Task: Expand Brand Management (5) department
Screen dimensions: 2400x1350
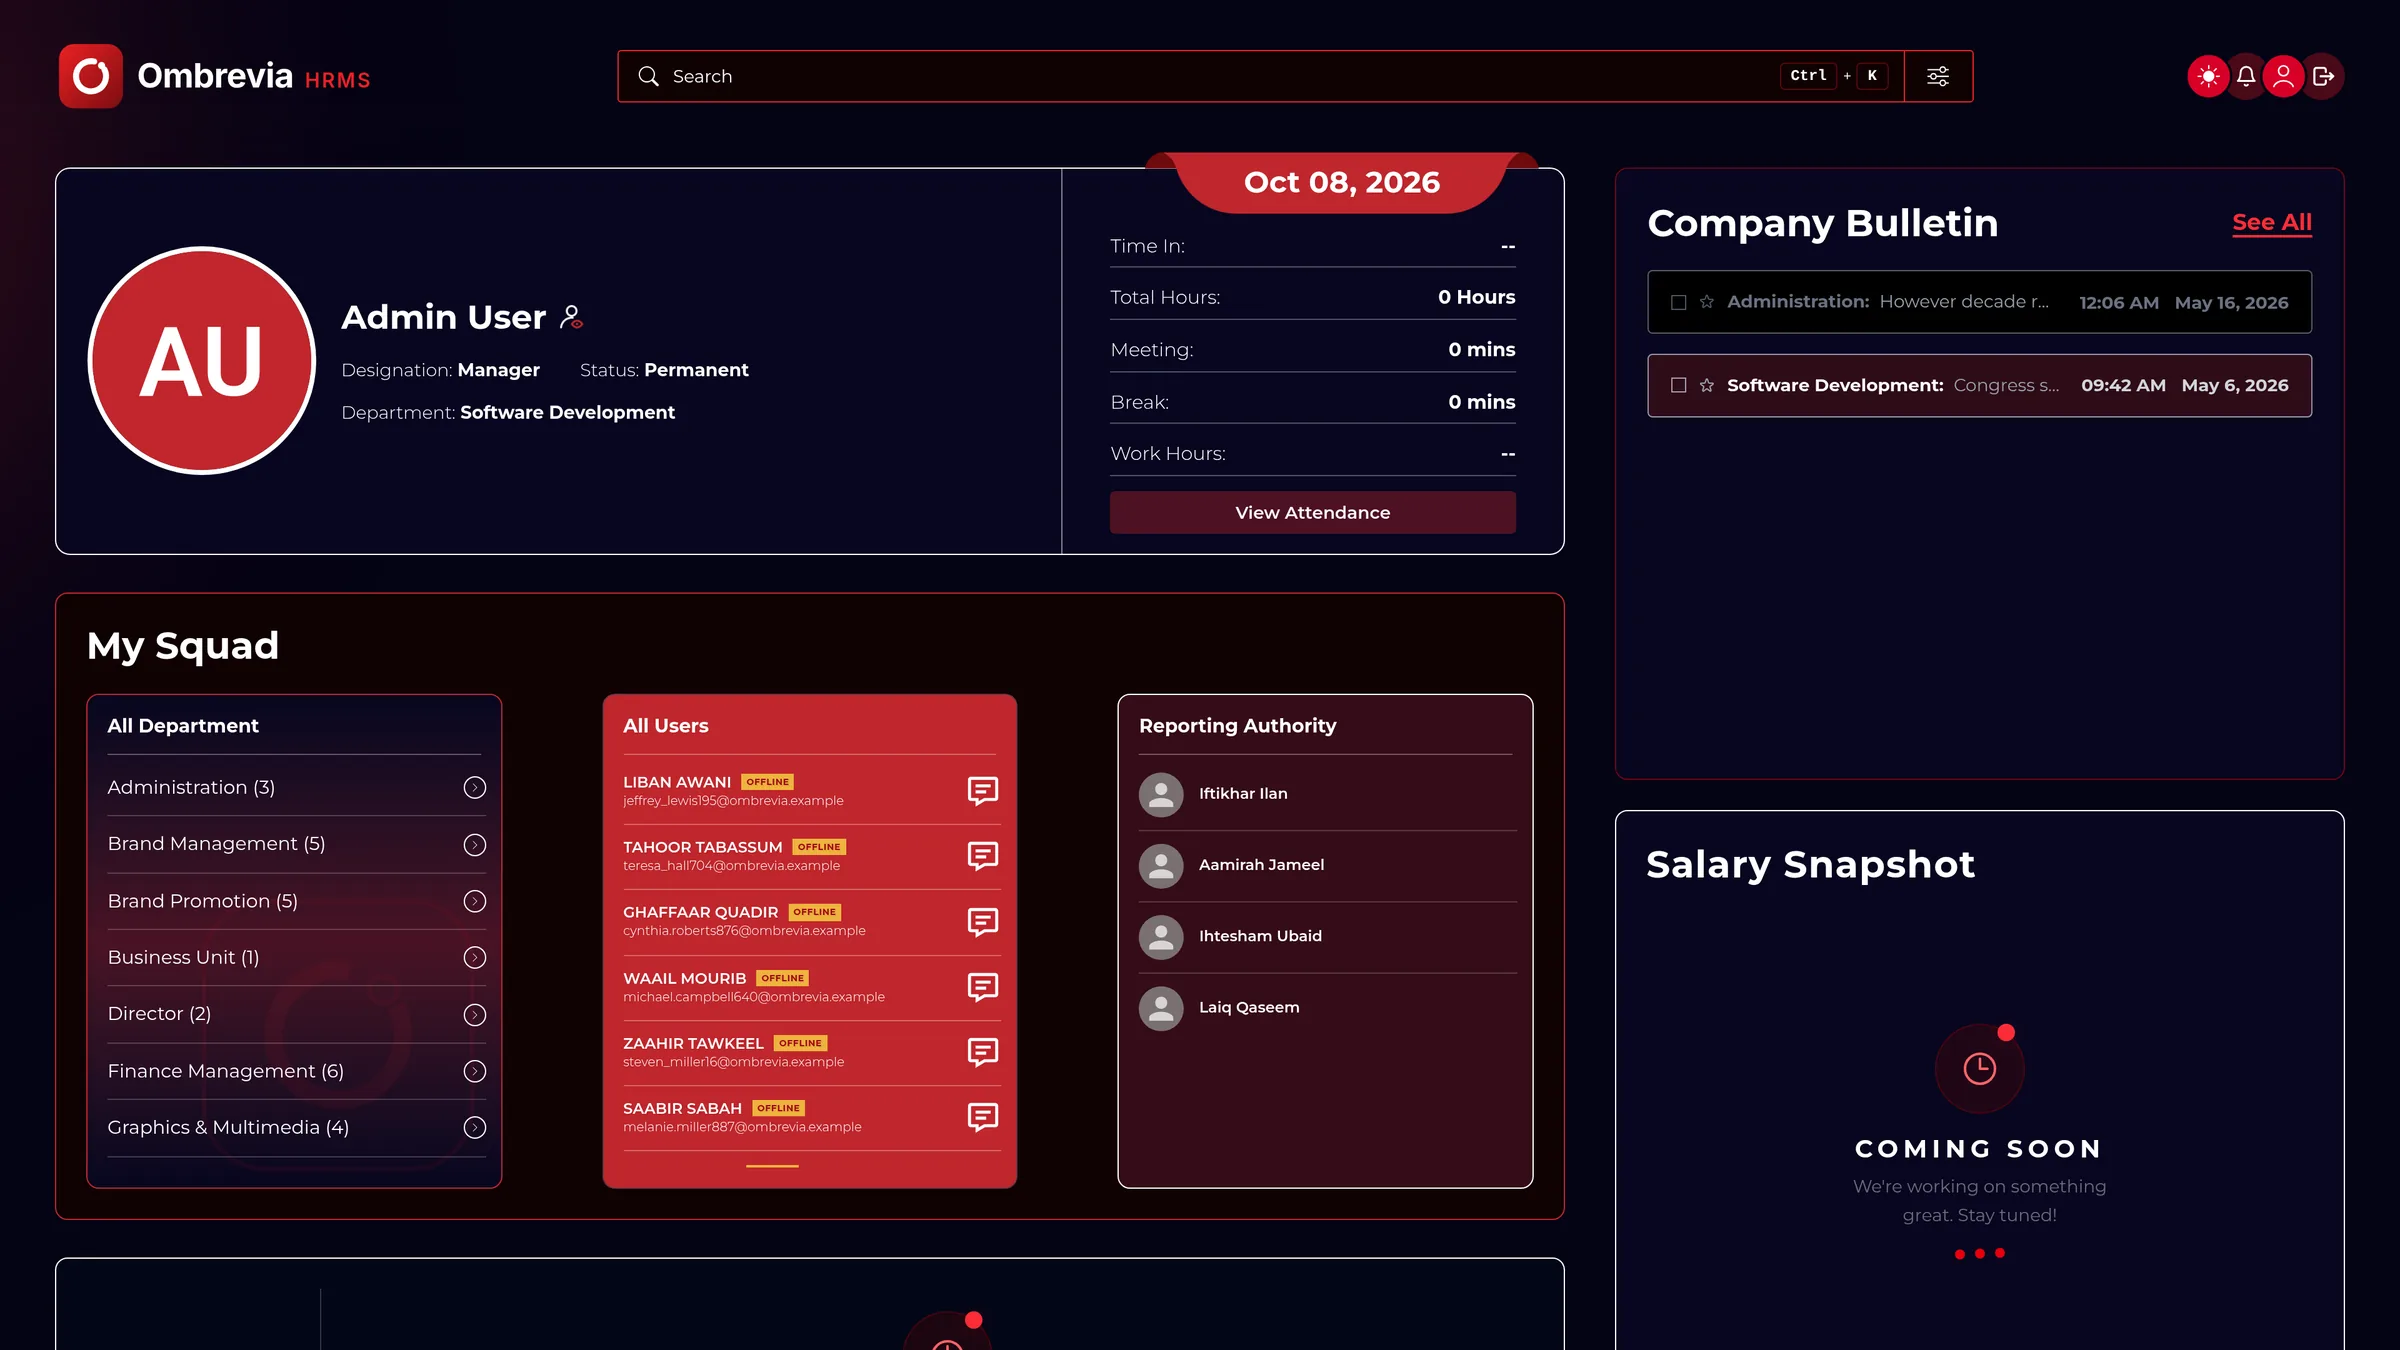Action: pyautogui.click(x=475, y=845)
